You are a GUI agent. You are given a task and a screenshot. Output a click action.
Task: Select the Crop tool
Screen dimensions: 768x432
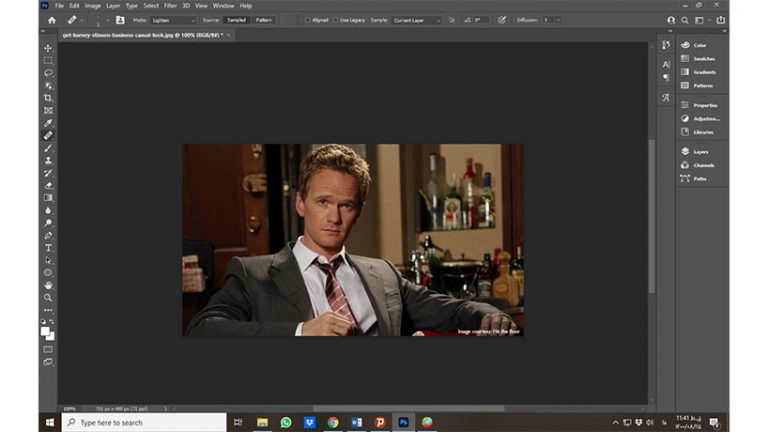point(48,98)
